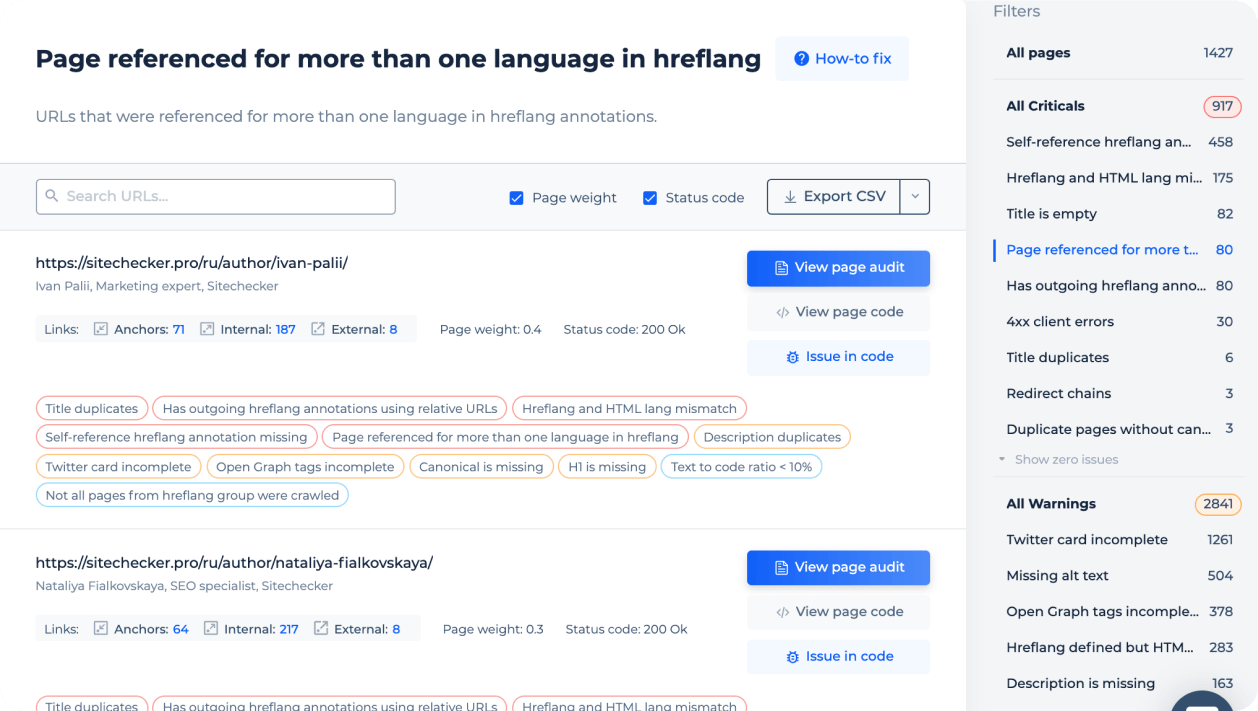The height and width of the screenshot is (711, 1258).
Task: Click Anchors link icon in nataliya-fialkovskaya row
Action: point(101,629)
